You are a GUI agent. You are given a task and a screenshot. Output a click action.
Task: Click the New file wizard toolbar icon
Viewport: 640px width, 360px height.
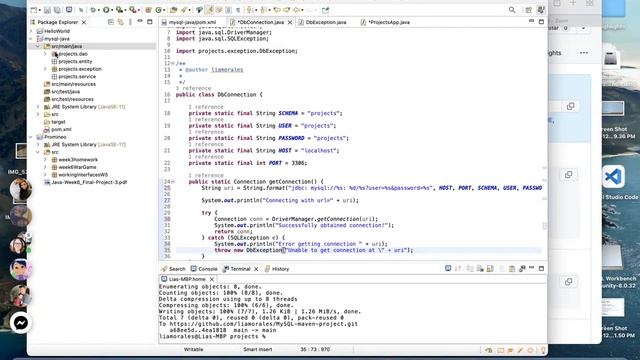click(x=34, y=10)
